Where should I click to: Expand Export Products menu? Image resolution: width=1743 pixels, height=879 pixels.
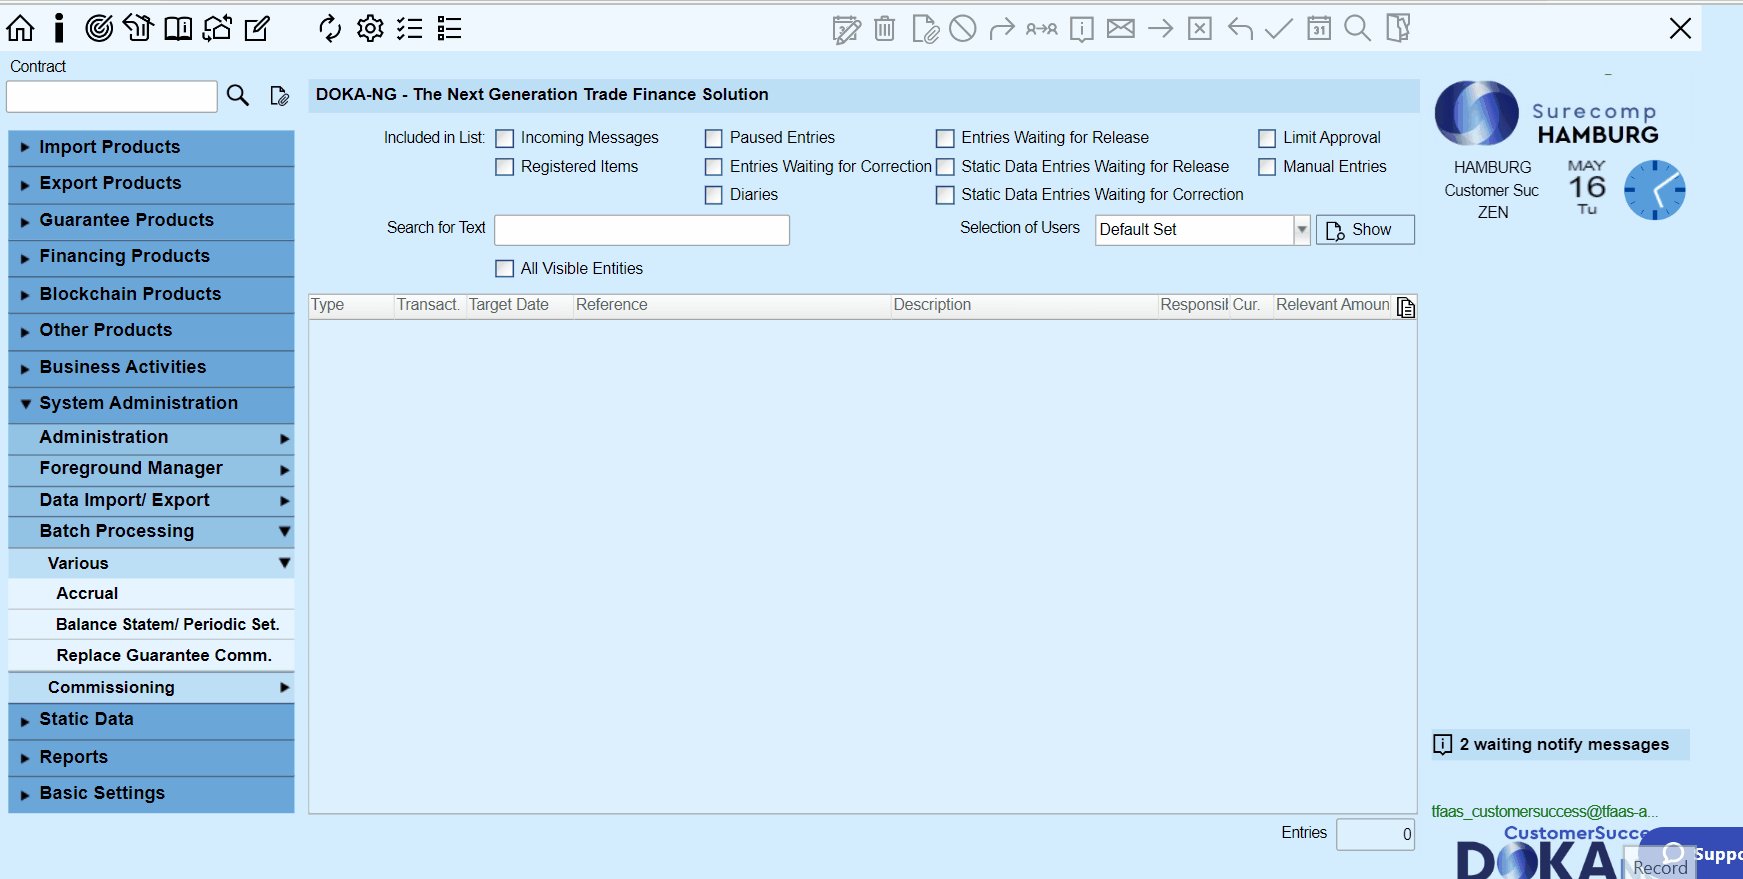point(151,183)
